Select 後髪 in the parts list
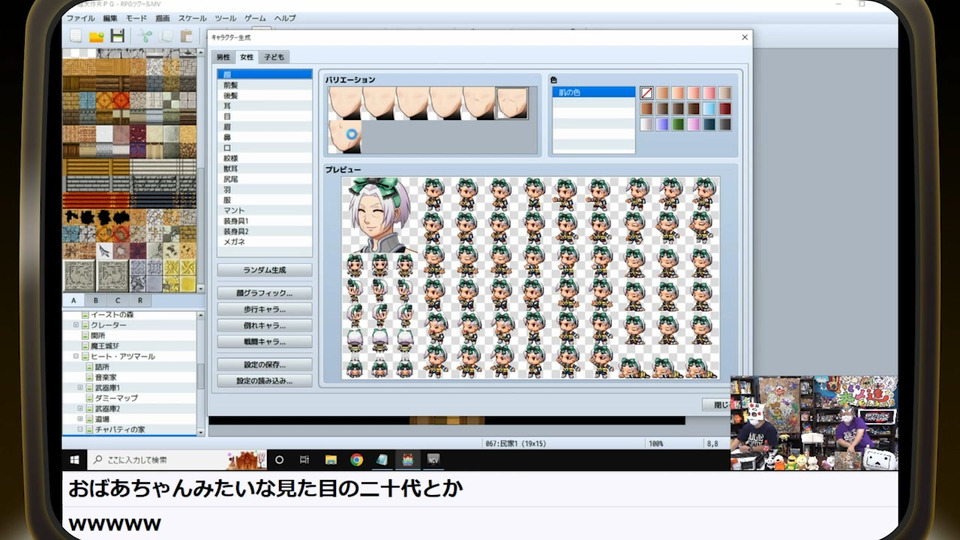Screen dimensions: 960x540 pos(264,96)
